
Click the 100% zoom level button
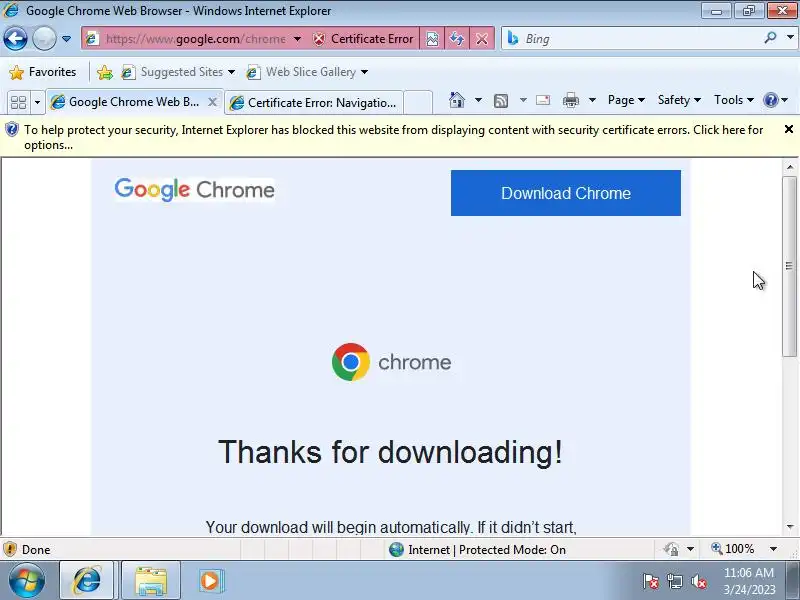(733, 549)
